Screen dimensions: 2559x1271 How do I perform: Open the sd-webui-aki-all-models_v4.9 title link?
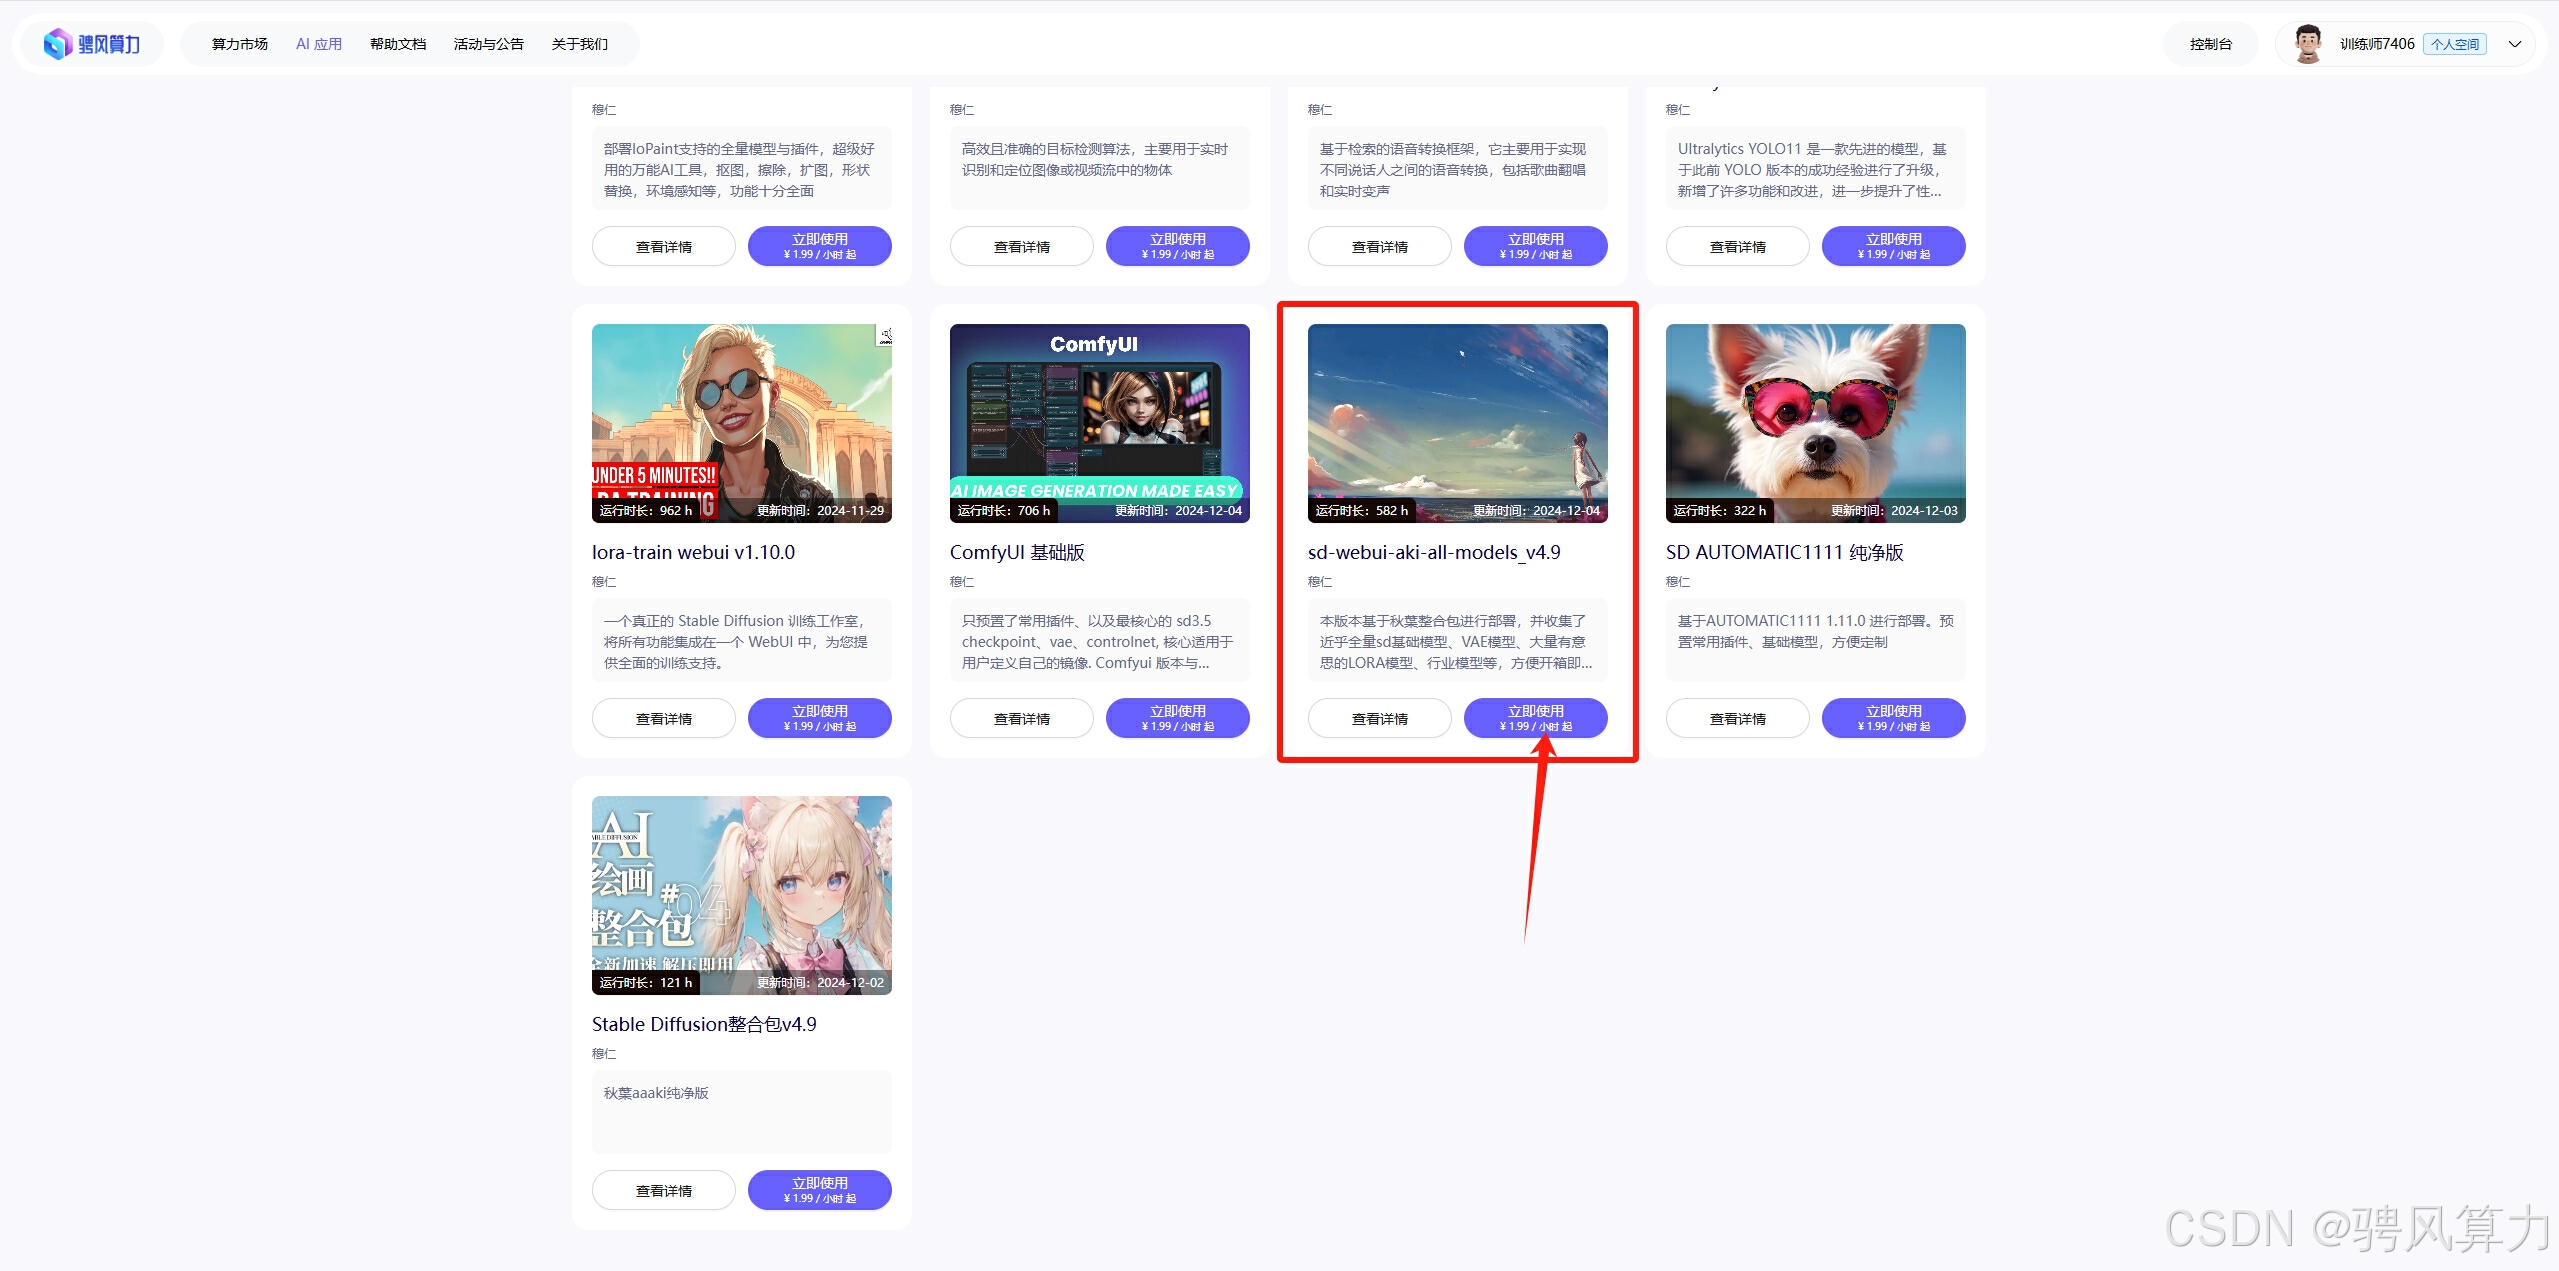(1433, 552)
